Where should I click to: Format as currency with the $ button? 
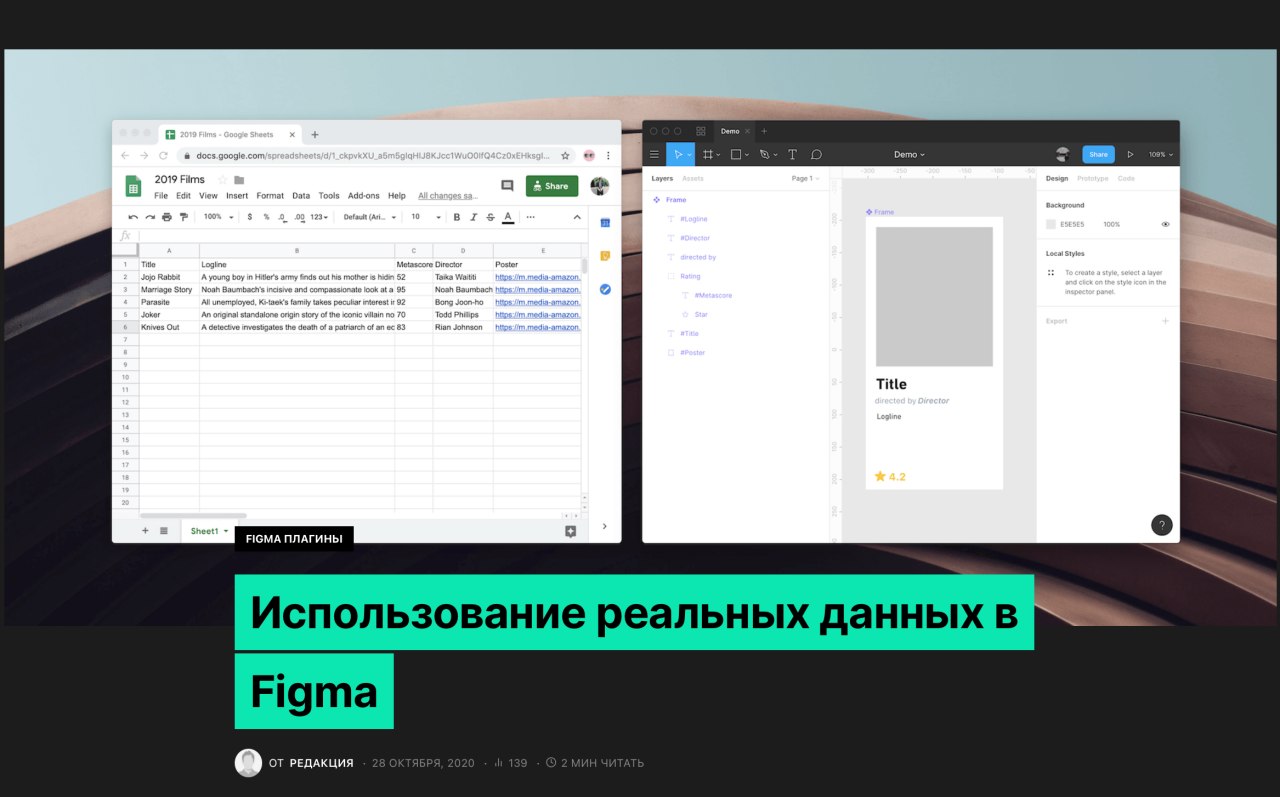pyautogui.click(x=249, y=217)
